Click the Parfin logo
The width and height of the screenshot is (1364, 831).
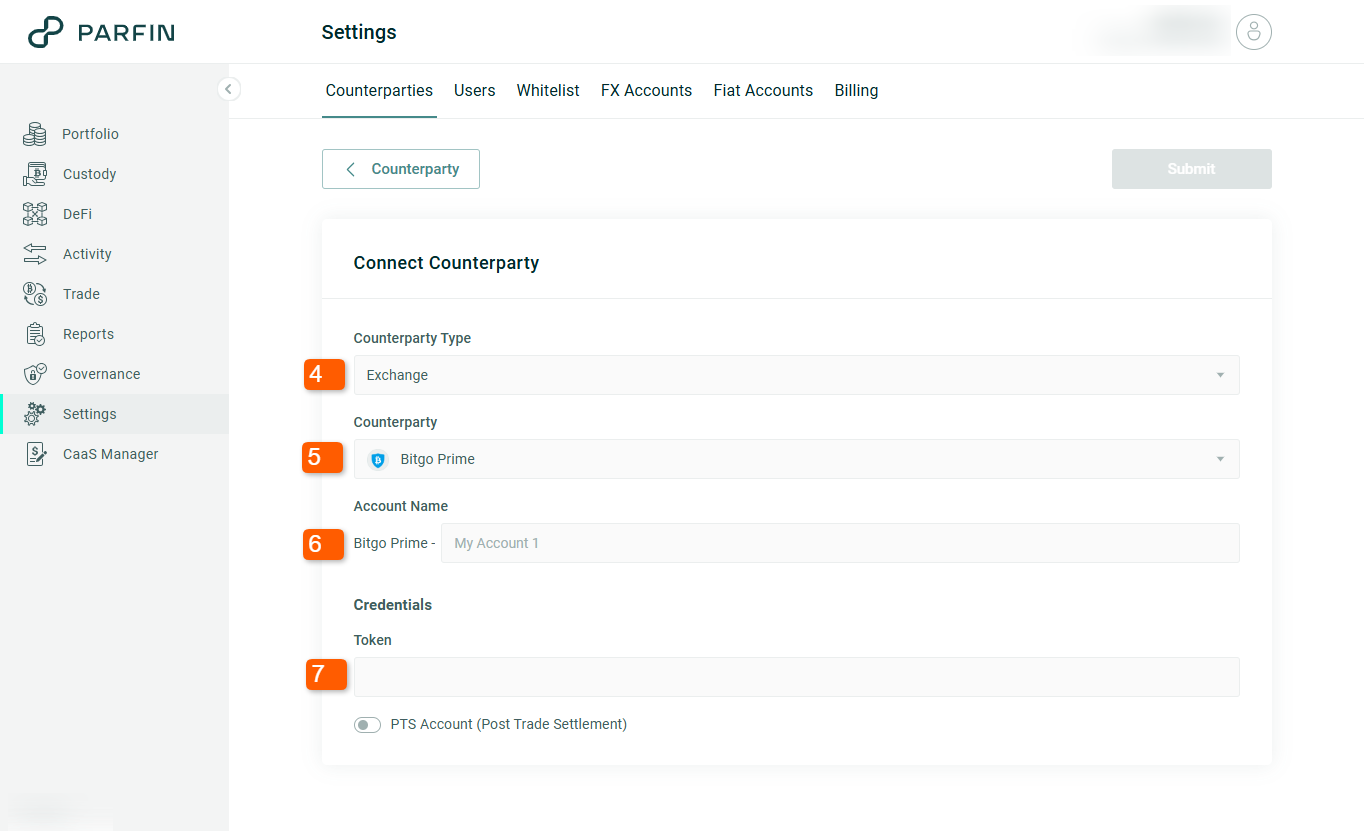click(x=101, y=32)
